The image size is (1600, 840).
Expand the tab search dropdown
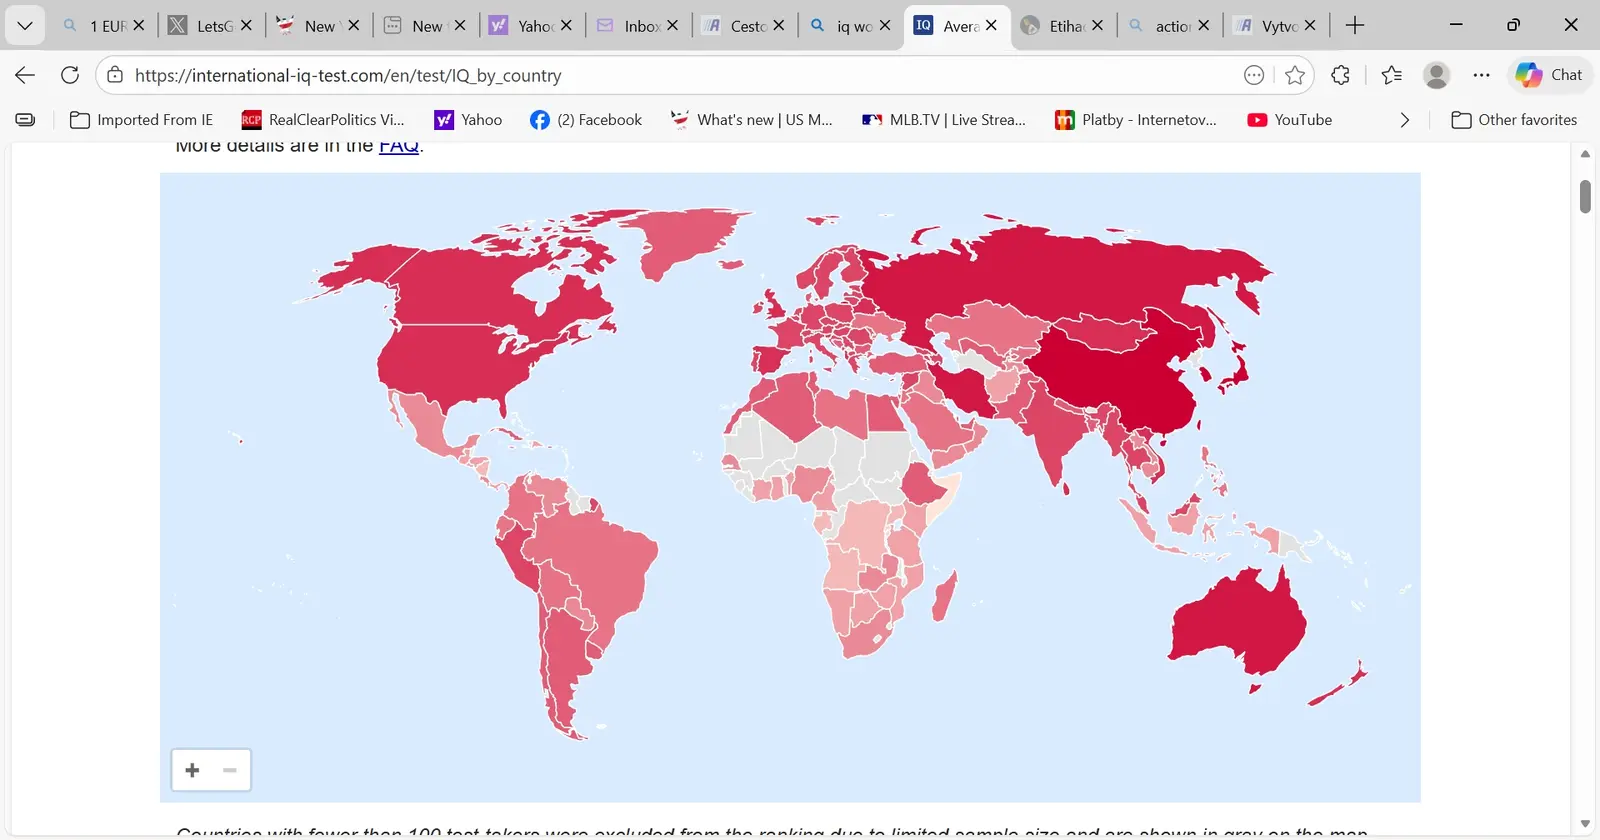coord(25,25)
